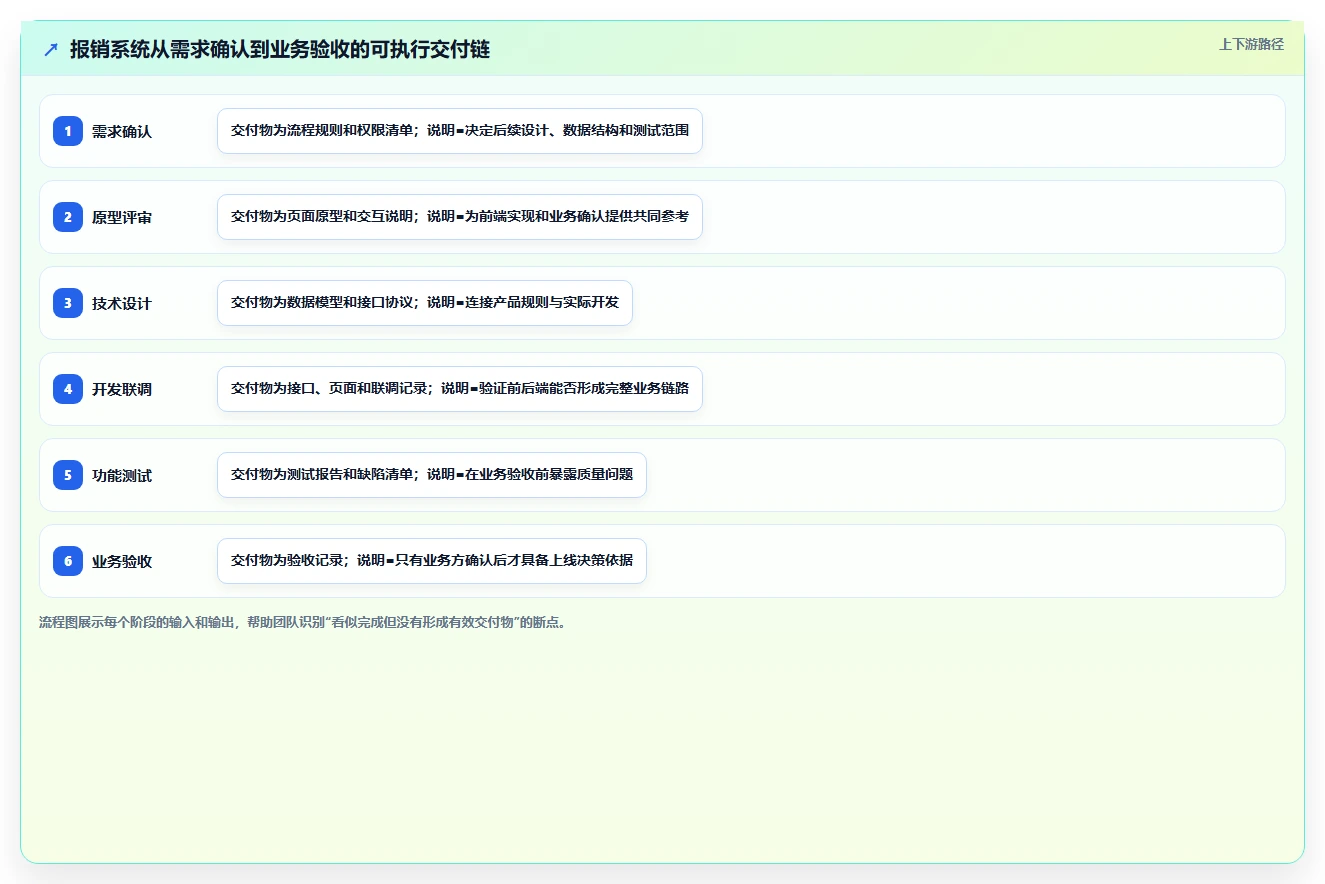Open the 流程规则和权限清单 deliverable box
The image size is (1325, 884).
coord(460,131)
